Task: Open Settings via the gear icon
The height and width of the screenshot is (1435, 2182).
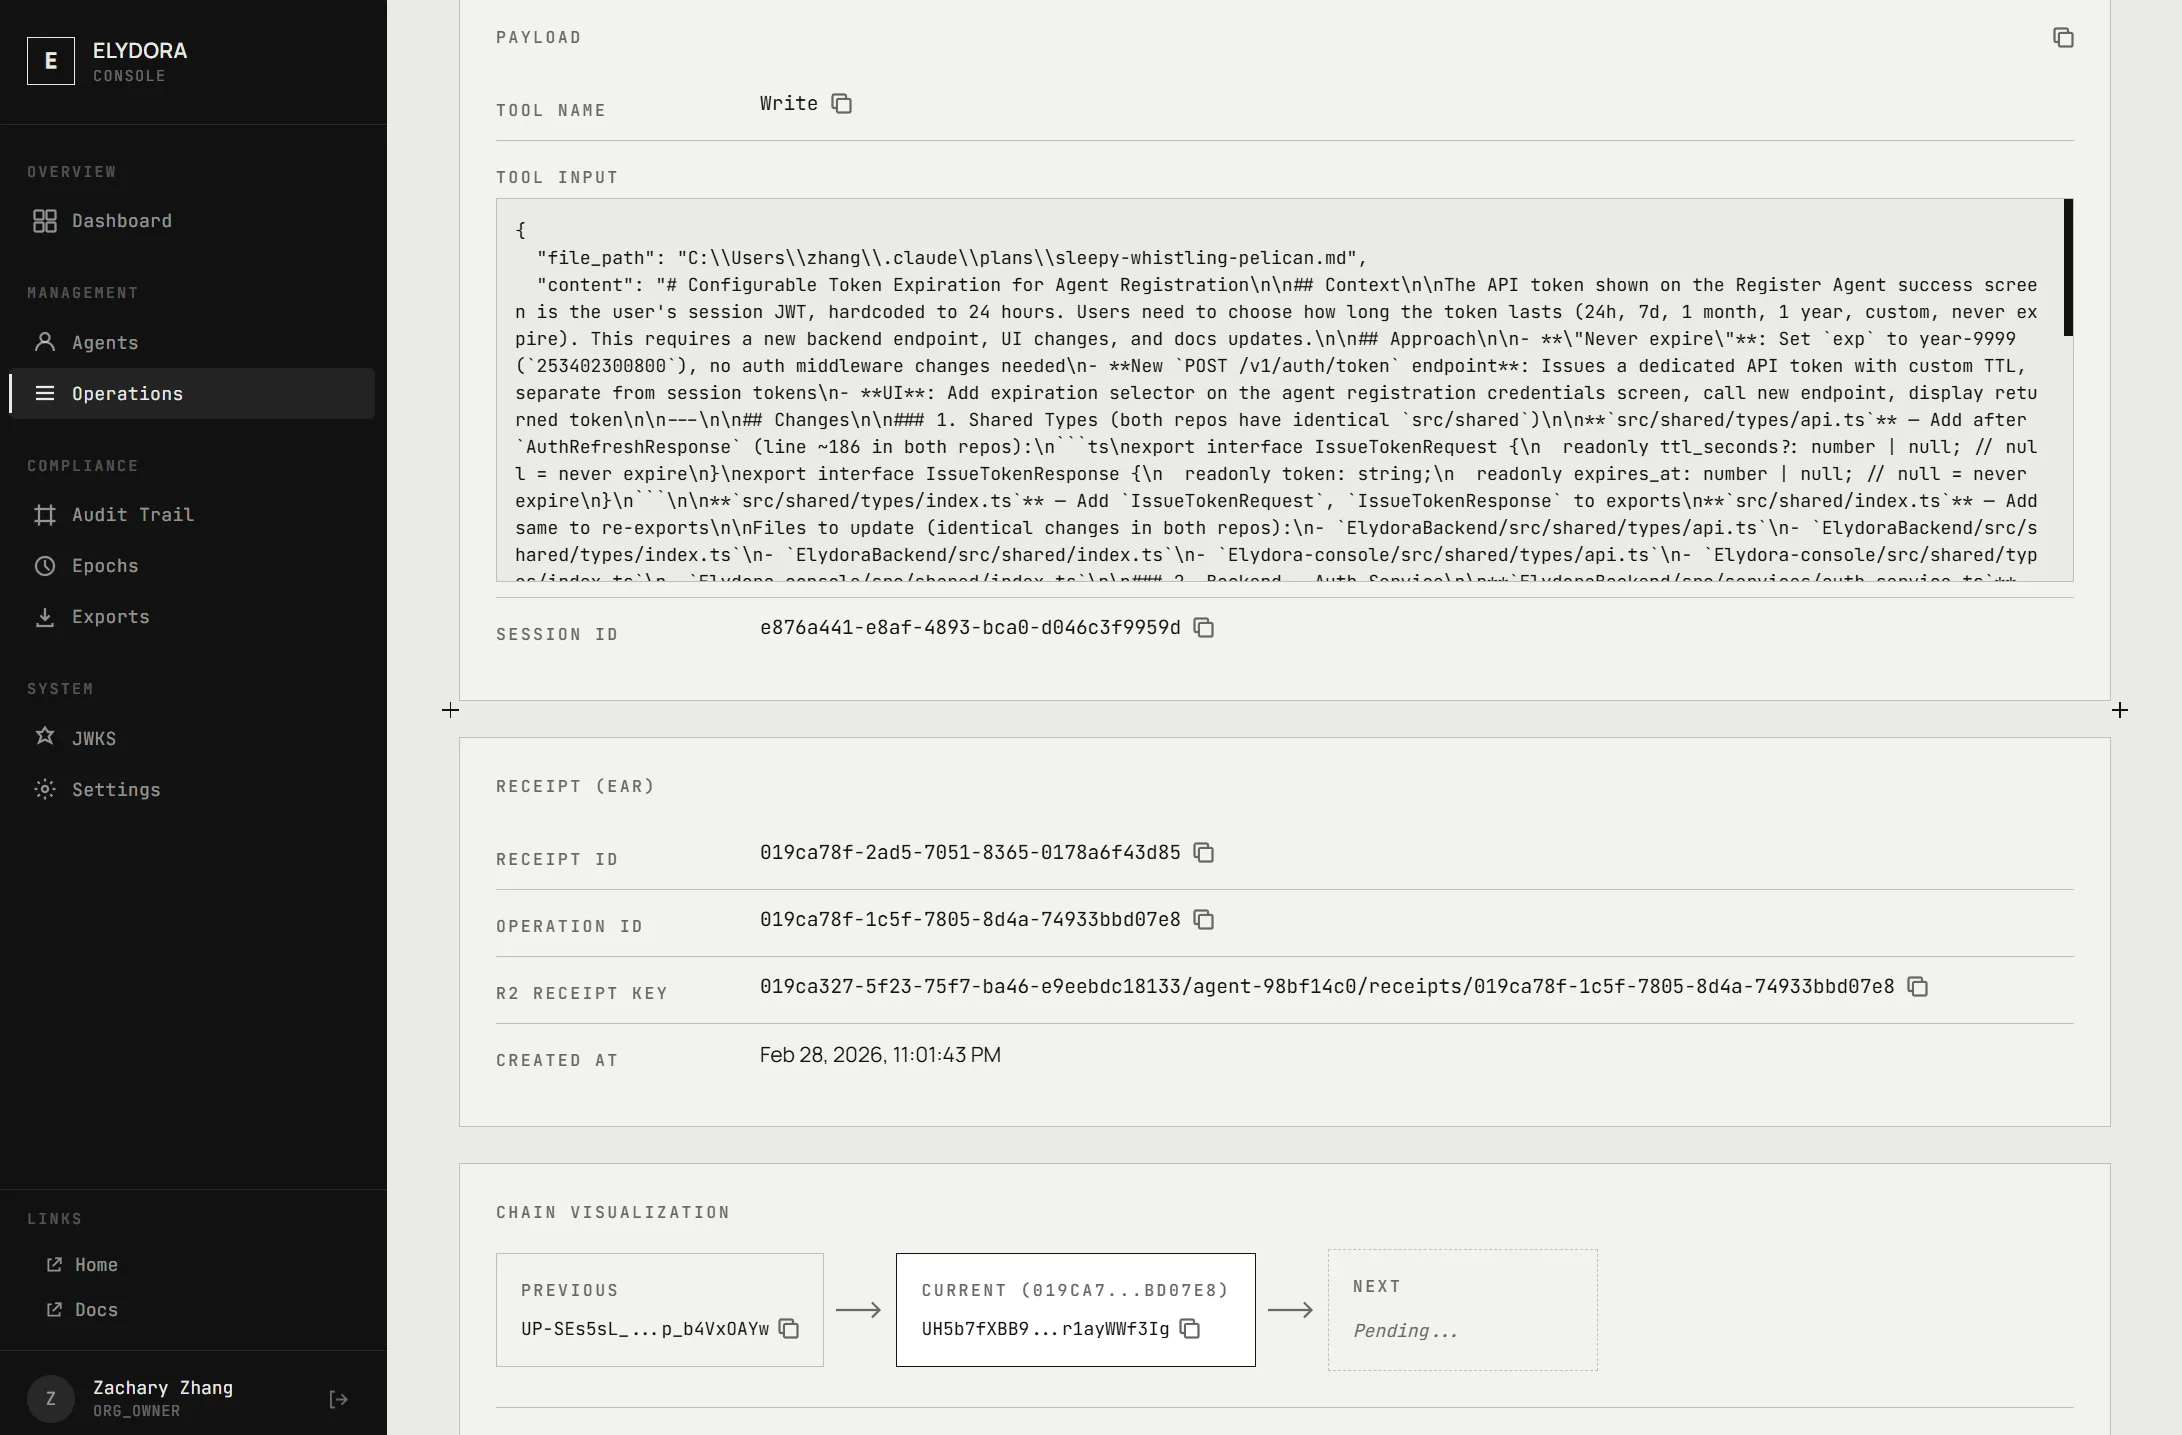Action: pyautogui.click(x=45, y=789)
